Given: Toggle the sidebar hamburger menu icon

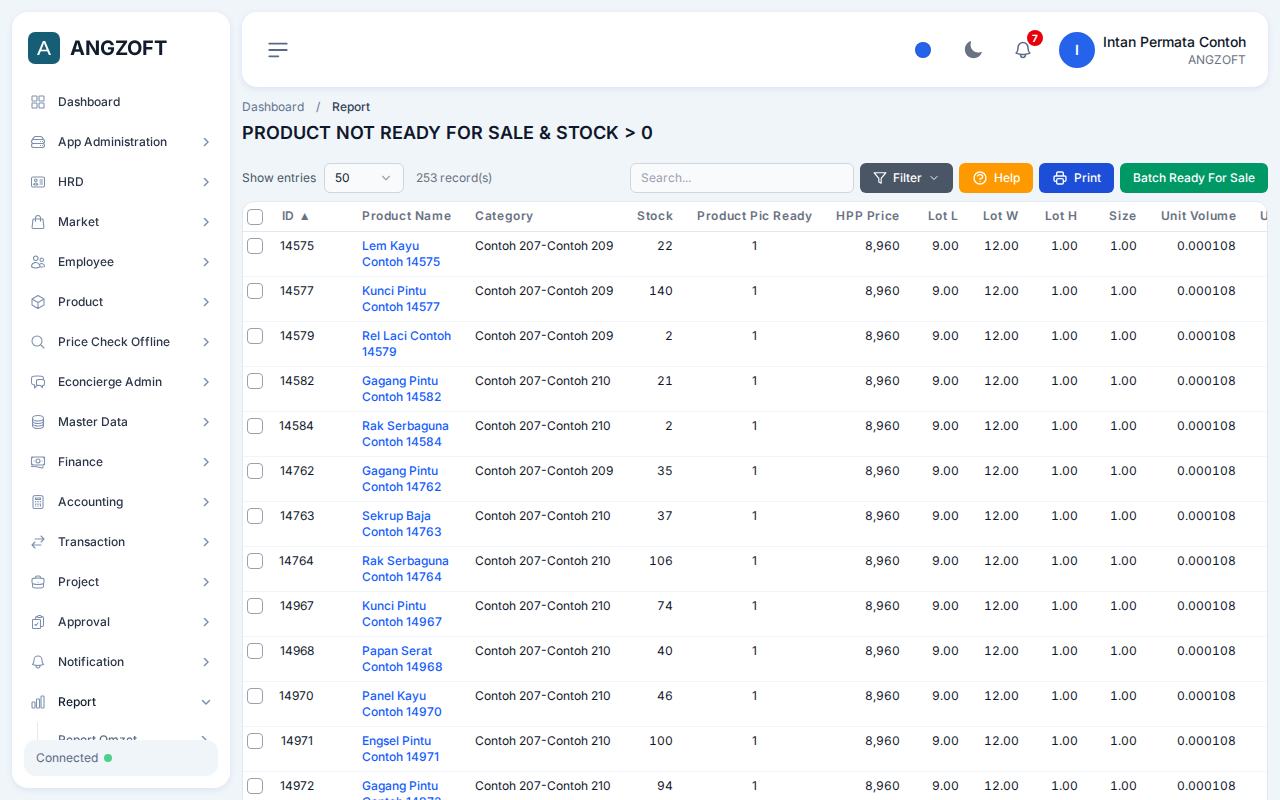Looking at the screenshot, I should (278, 50).
